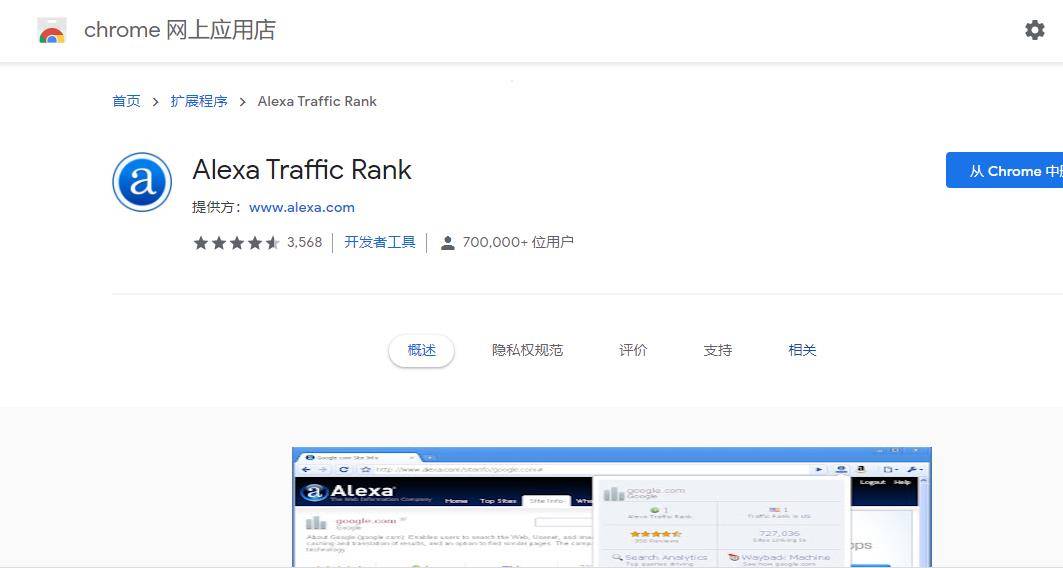1063x568 pixels.
Task: Click the 700,000+ 位用户 text
Action: pos(518,242)
